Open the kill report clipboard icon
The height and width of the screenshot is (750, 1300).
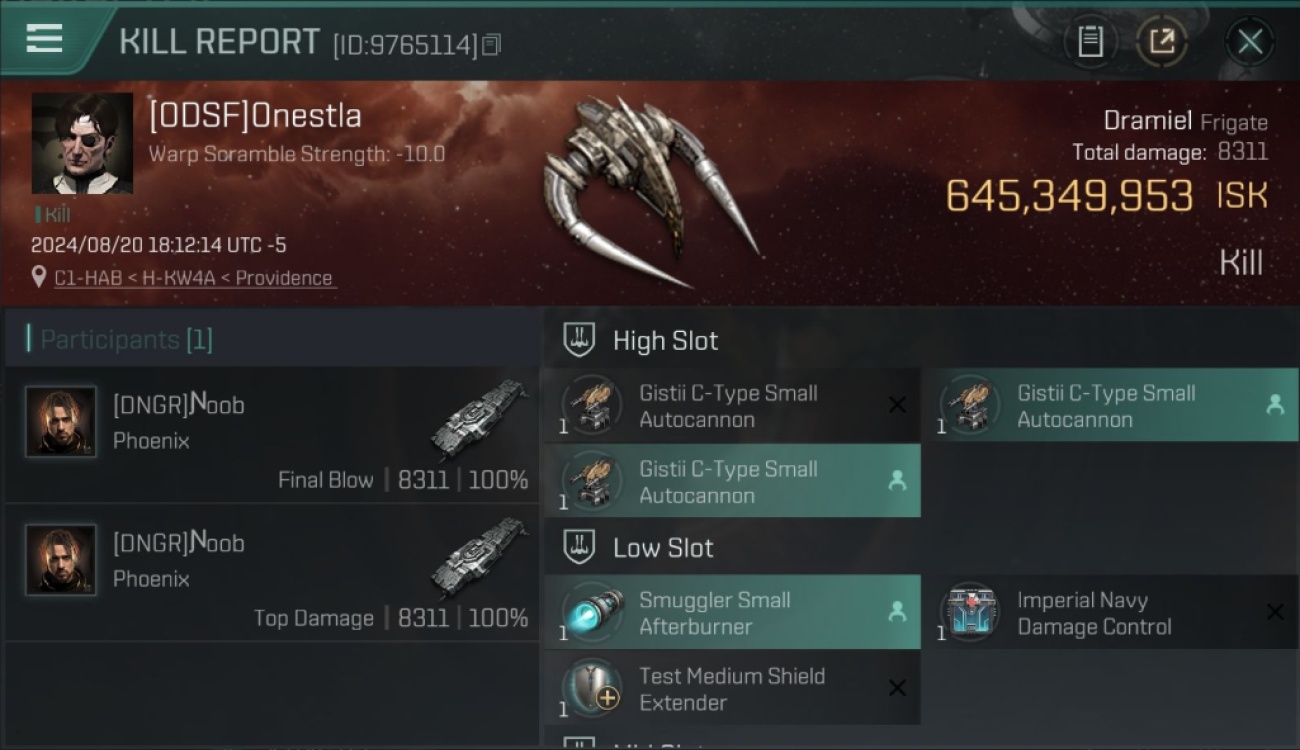[x=1090, y=41]
